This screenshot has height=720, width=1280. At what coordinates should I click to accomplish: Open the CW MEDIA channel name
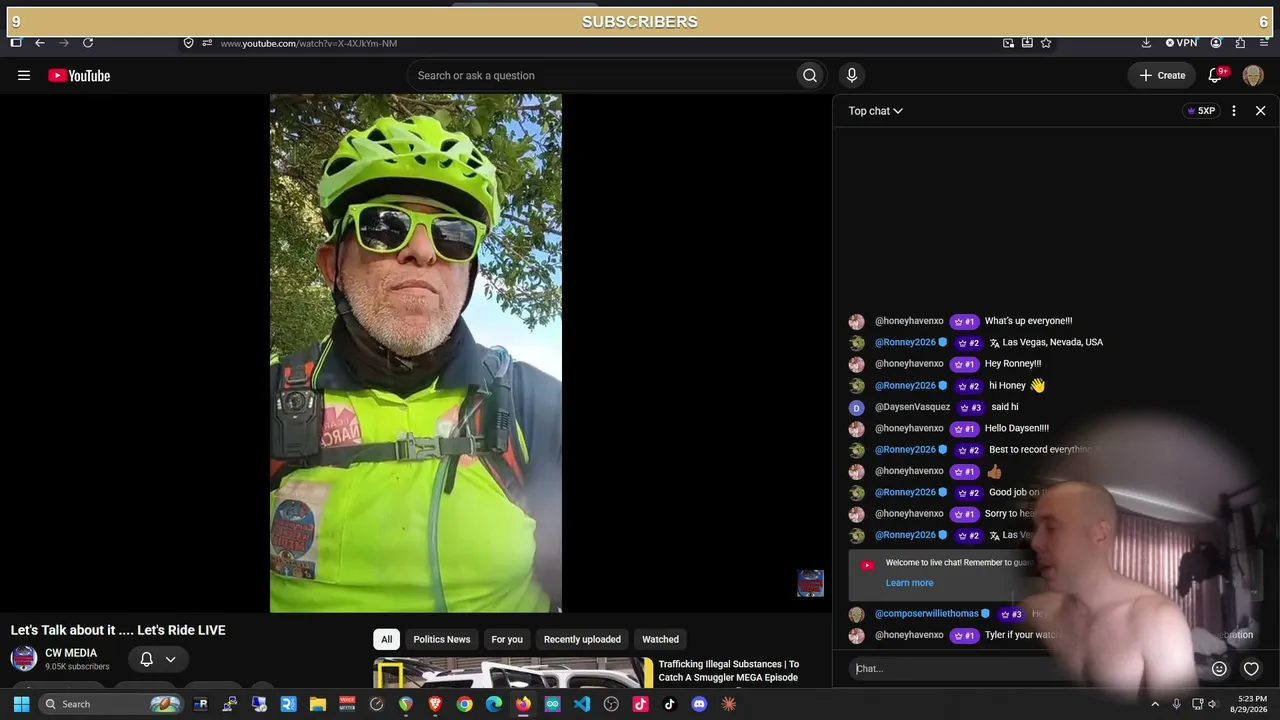tap(71, 653)
